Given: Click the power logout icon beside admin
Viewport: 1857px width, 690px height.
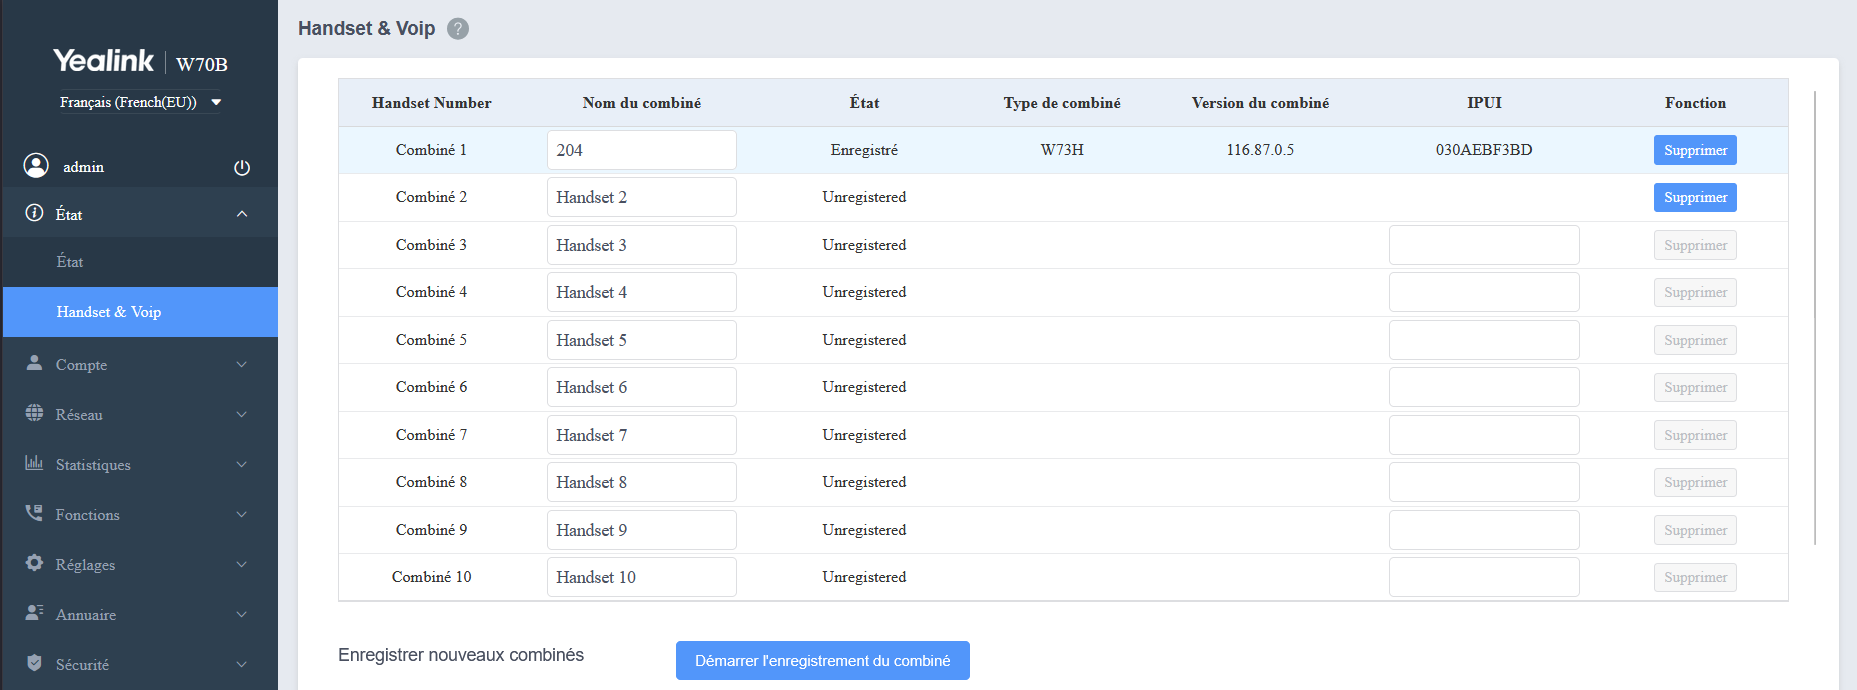Looking at the screenshot, I should pos(242,168).
